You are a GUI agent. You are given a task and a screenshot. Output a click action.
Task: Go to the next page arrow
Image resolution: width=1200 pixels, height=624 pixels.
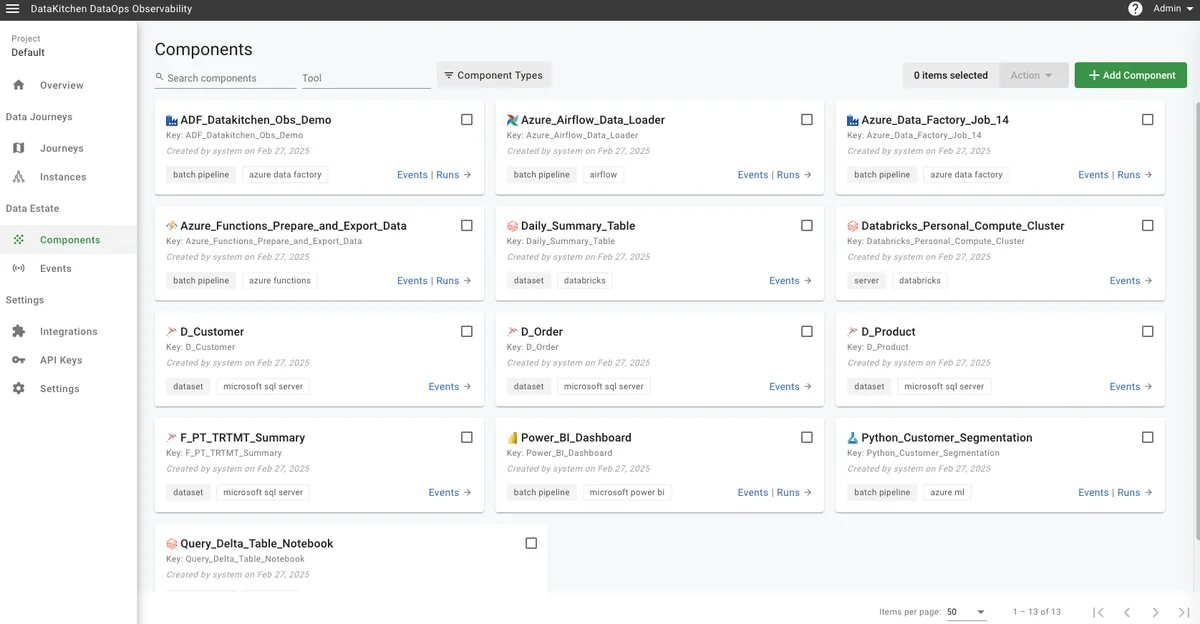coord(1155,612)
